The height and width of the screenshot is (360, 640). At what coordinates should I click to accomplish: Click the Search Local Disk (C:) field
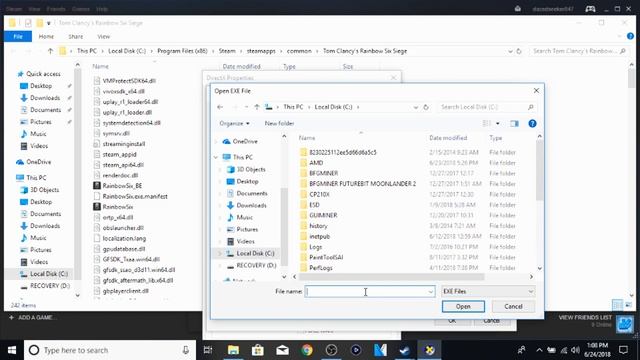coord(486,107)
